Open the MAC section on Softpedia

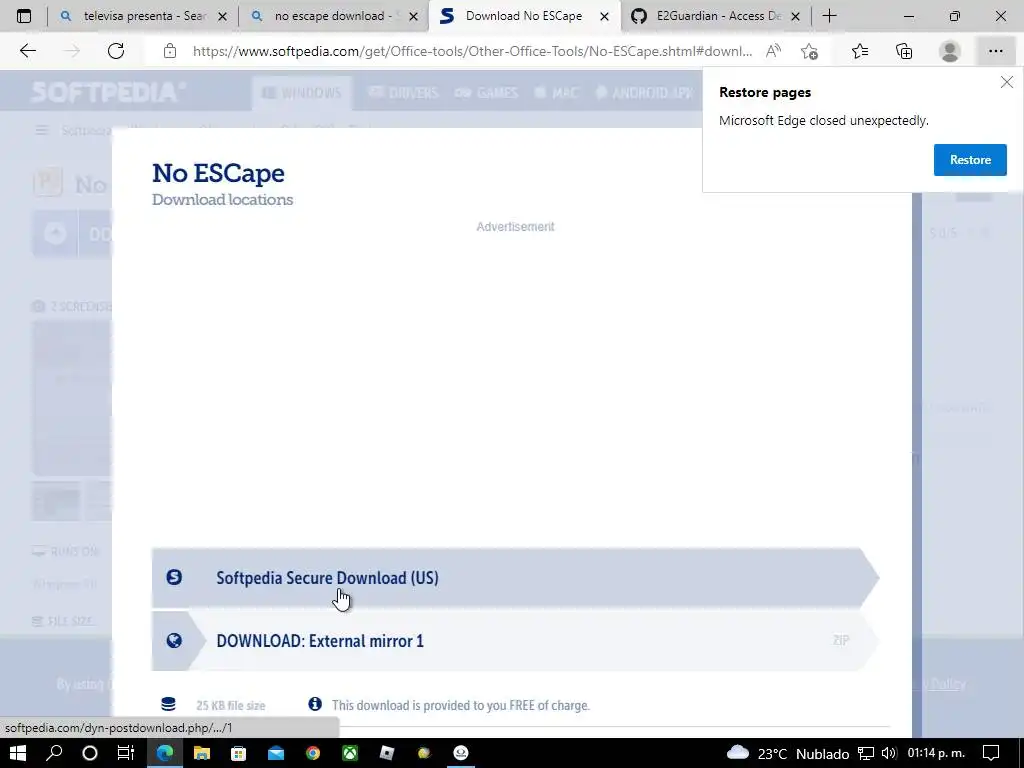click(x=556, y=93)
